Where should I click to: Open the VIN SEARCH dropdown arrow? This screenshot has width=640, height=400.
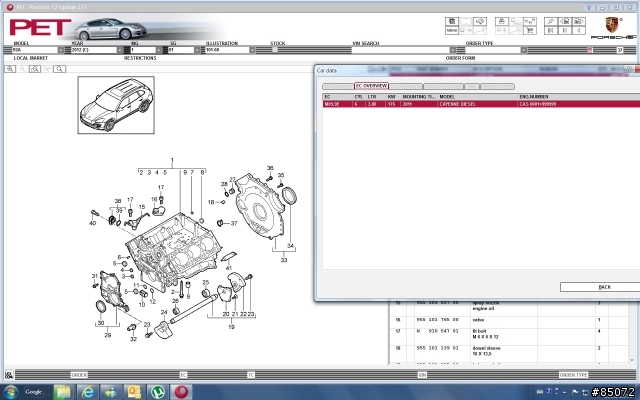tap(453, 50)
